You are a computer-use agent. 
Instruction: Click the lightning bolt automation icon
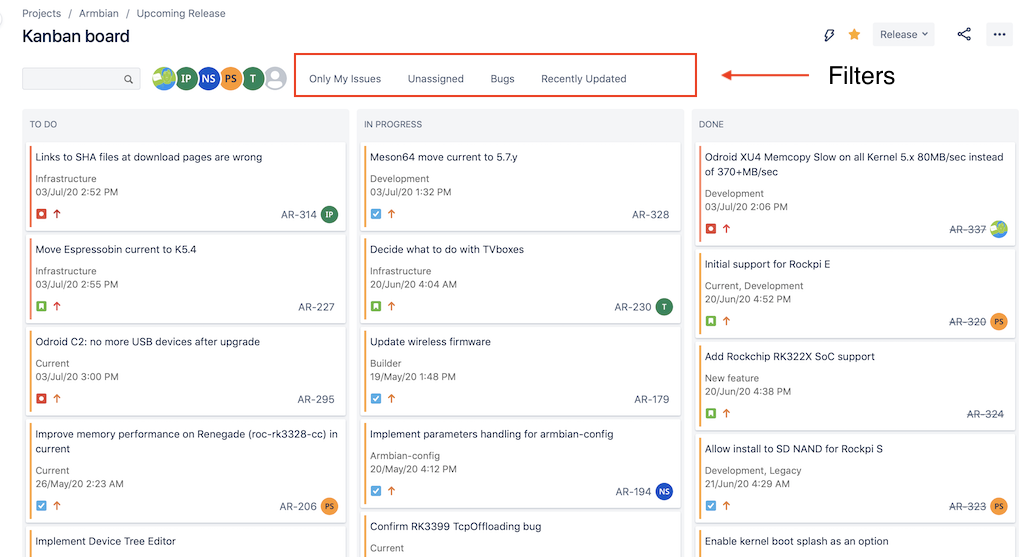pos(829,35)
